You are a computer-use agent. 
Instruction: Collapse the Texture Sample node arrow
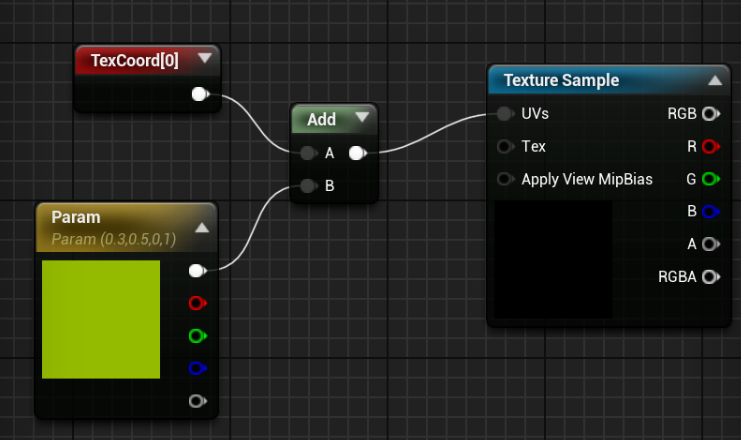(x=715, y=81)
